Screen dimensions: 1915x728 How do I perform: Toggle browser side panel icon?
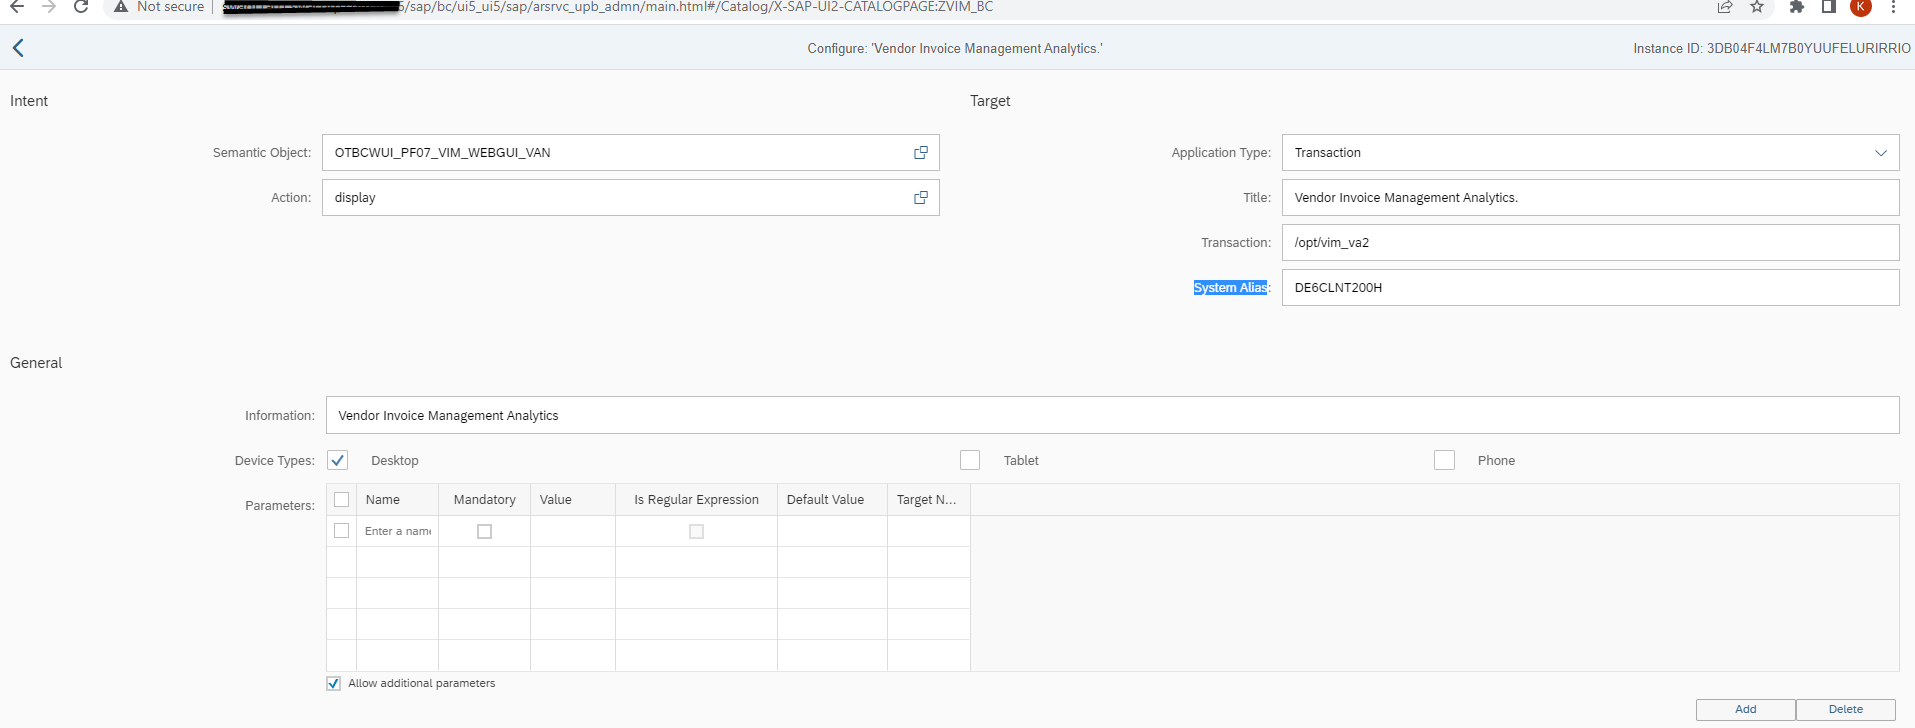(x=1828, y=7)
